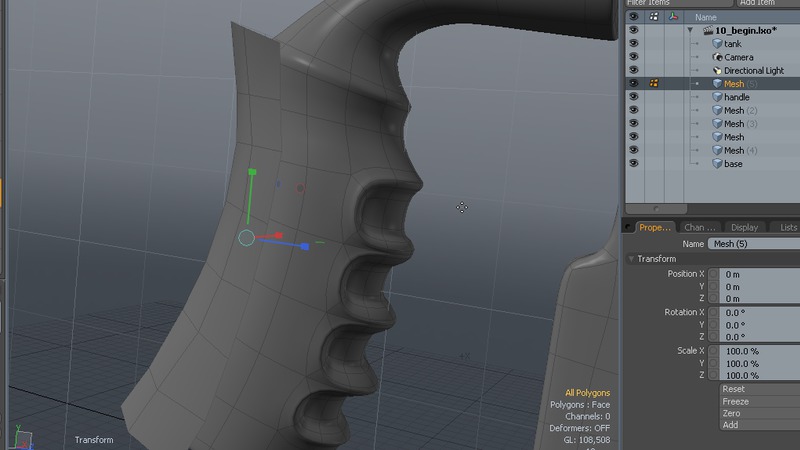Image resolution: width=800 pixels, height=450 pixels.
Task: Click the mesh icon of Mesh (3)
Action: point(717,123)
